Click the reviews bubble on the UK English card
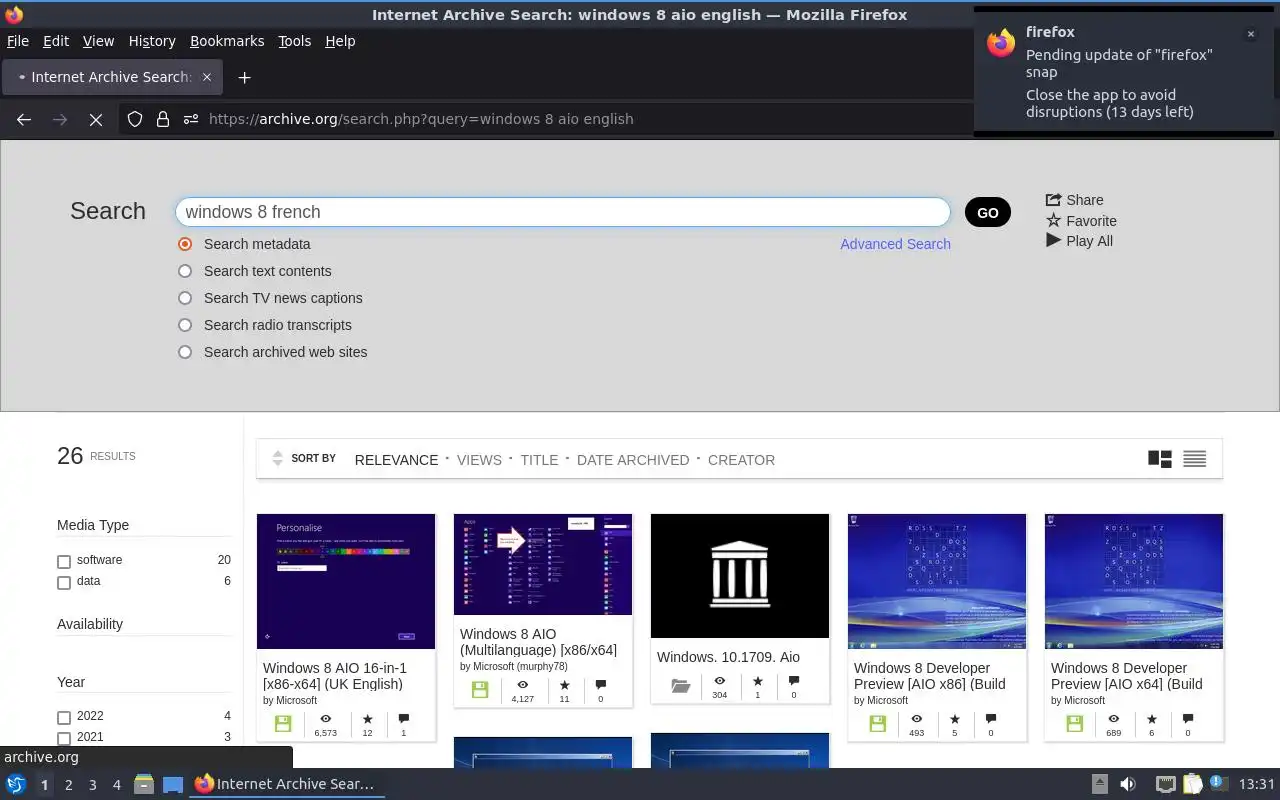This screenshot has height=800, width=1280. point(404,719)
